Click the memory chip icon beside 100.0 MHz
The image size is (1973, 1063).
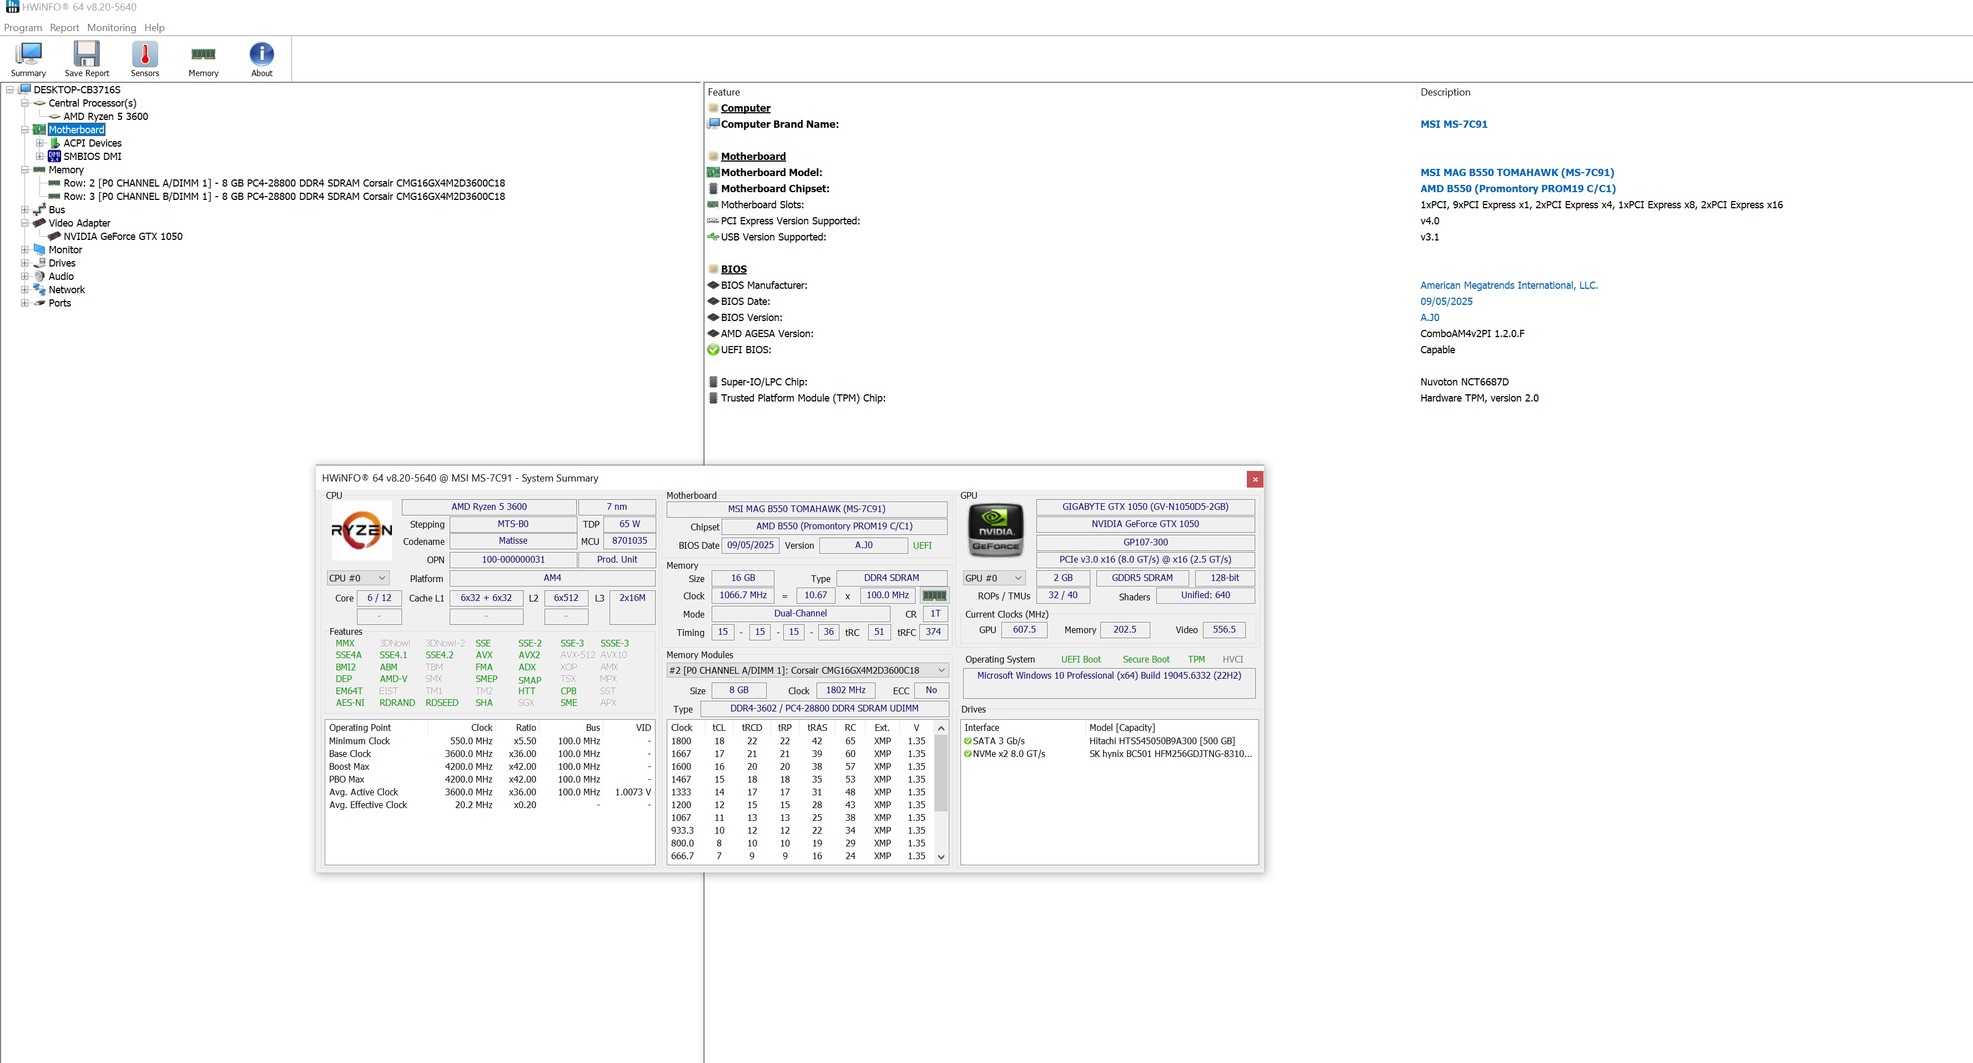point(934,595)
